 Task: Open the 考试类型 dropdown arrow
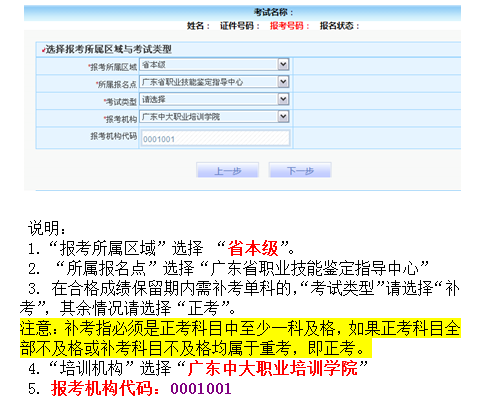[283, 99]
